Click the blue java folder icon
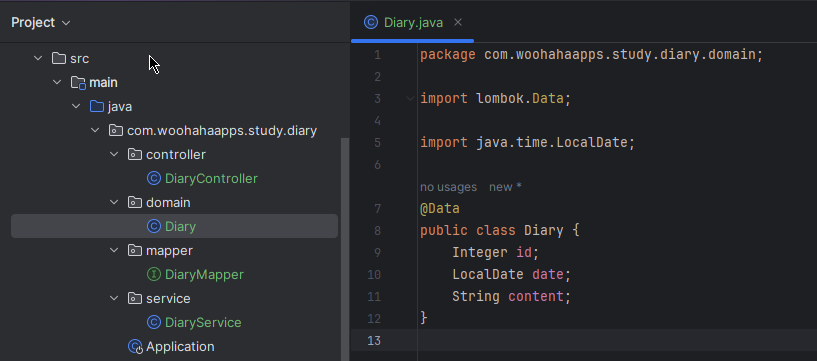817x361 pixels. coord(97,106)
